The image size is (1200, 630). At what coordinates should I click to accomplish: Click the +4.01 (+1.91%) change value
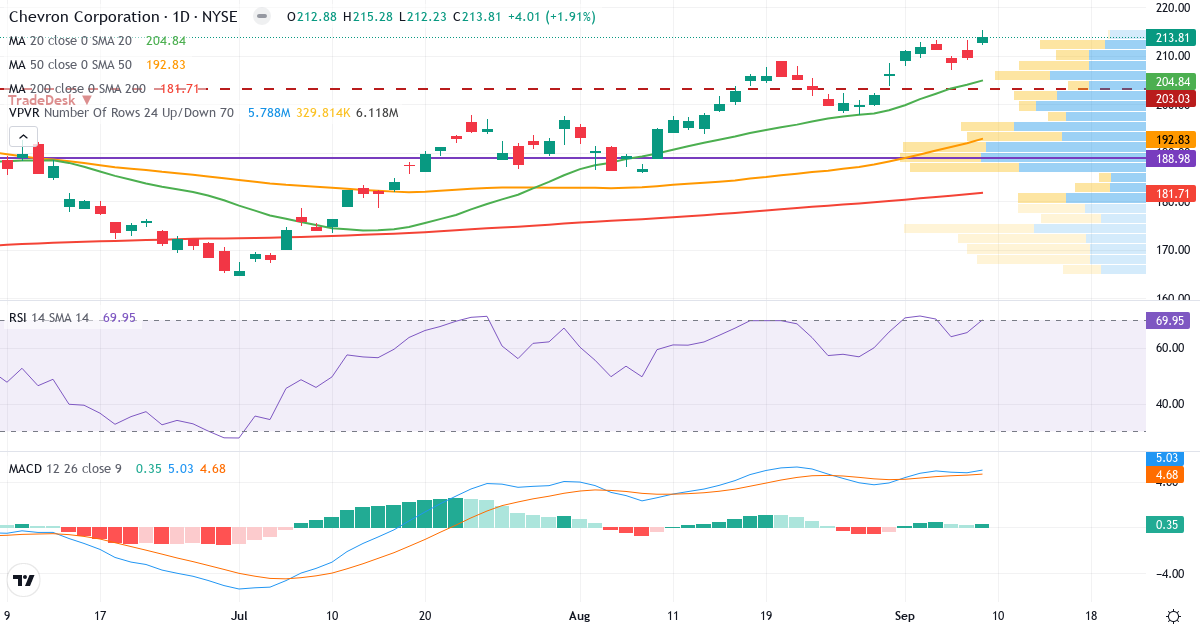551,17
